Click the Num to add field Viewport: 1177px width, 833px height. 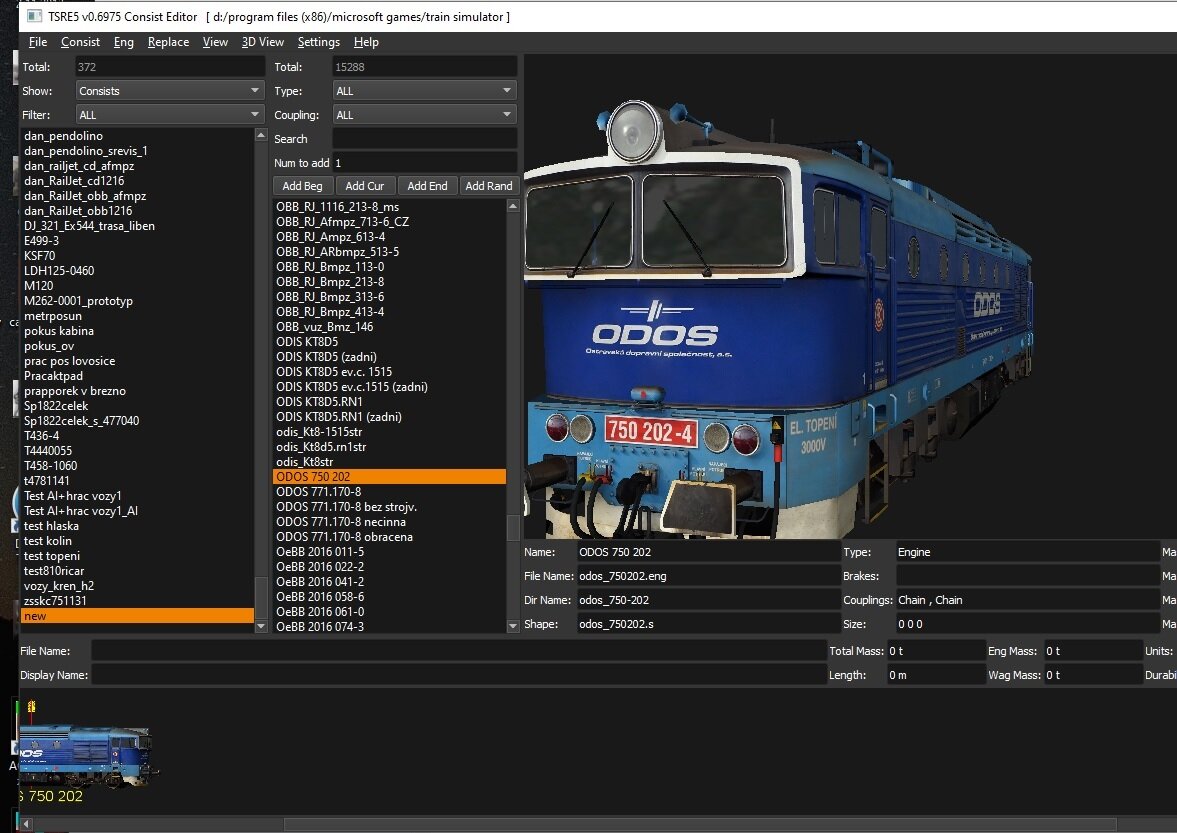click(424, 163)
